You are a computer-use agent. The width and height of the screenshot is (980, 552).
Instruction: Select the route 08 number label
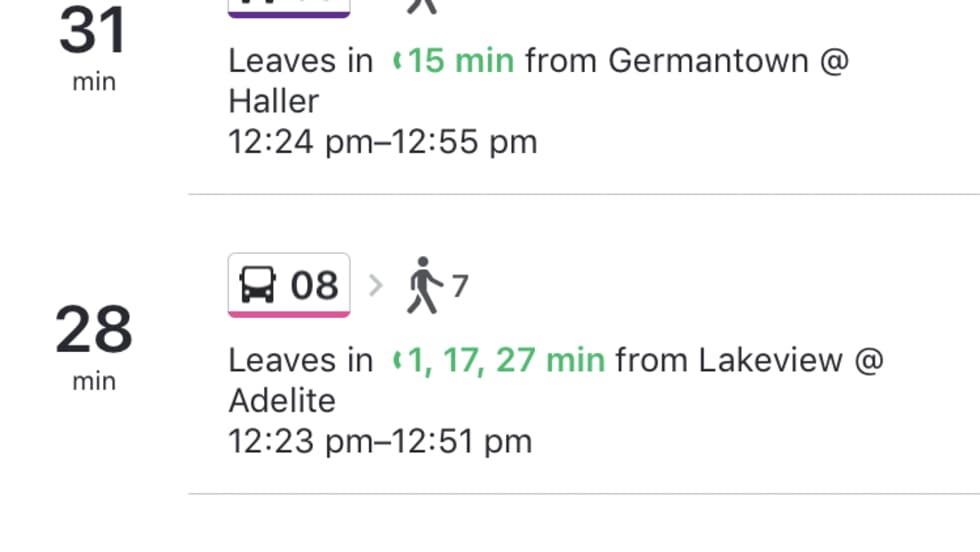pyautogui.click(x=314, y=286)
